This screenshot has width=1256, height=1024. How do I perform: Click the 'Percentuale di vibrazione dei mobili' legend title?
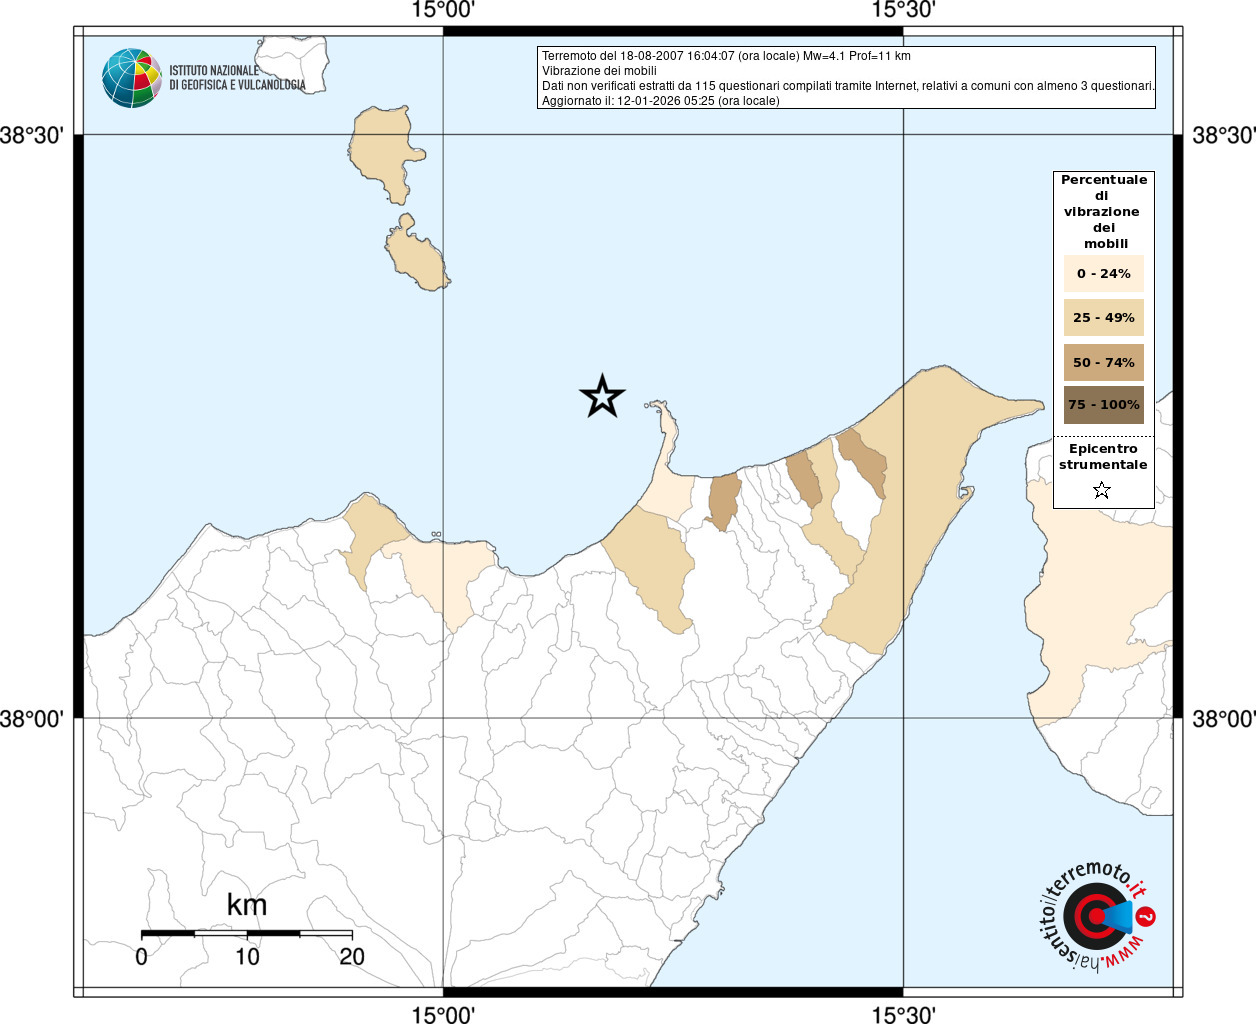pyautogui.click(x=1104, y=211)
